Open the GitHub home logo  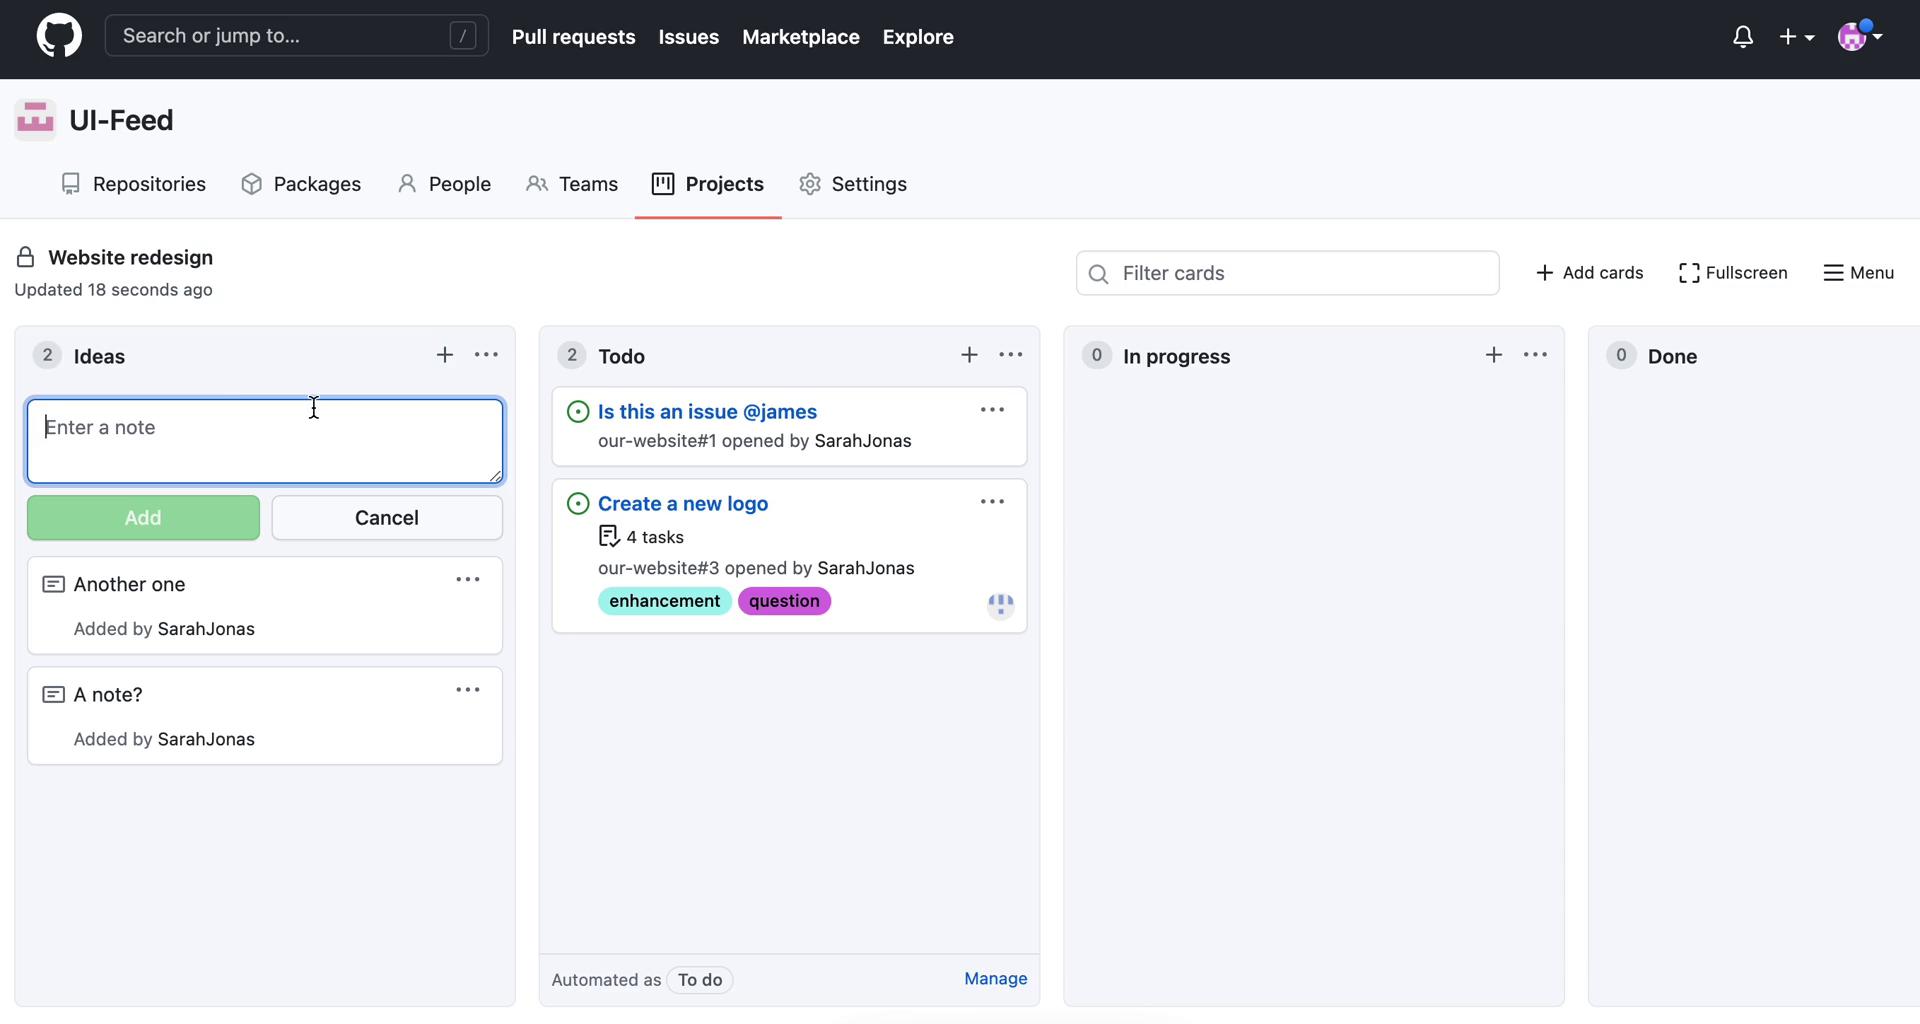(59, 36)
